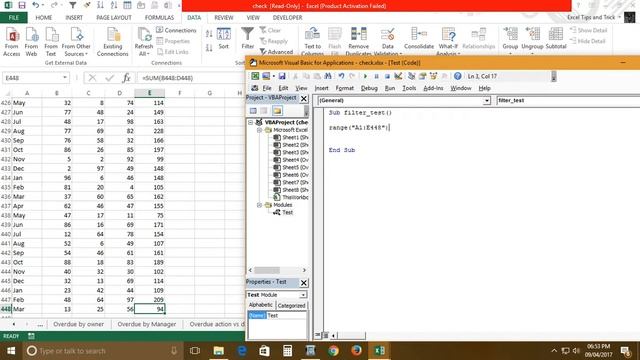Open Object Browser icon in VBA toolbar
This screenshot has height=360, width=640.
[x=433, y=76]
